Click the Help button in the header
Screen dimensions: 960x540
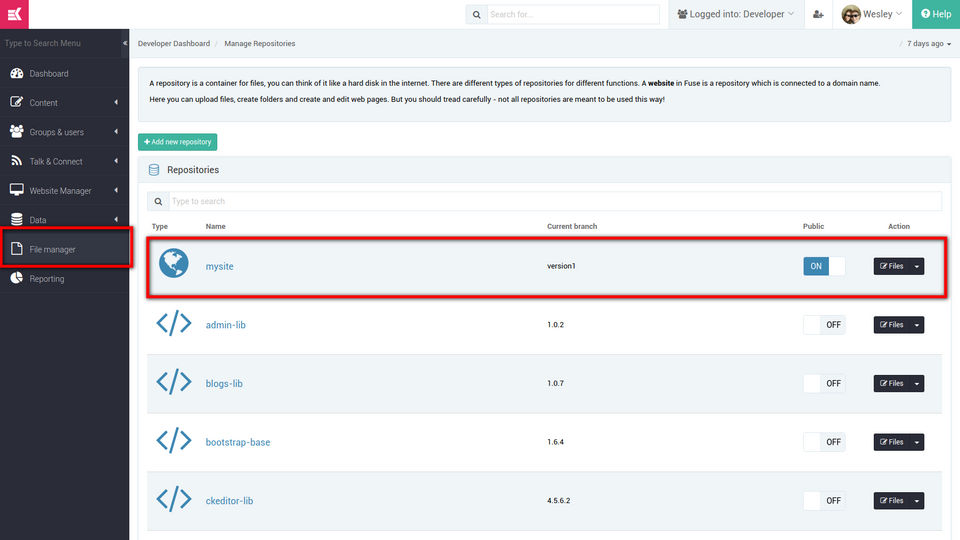pos(936,14)
